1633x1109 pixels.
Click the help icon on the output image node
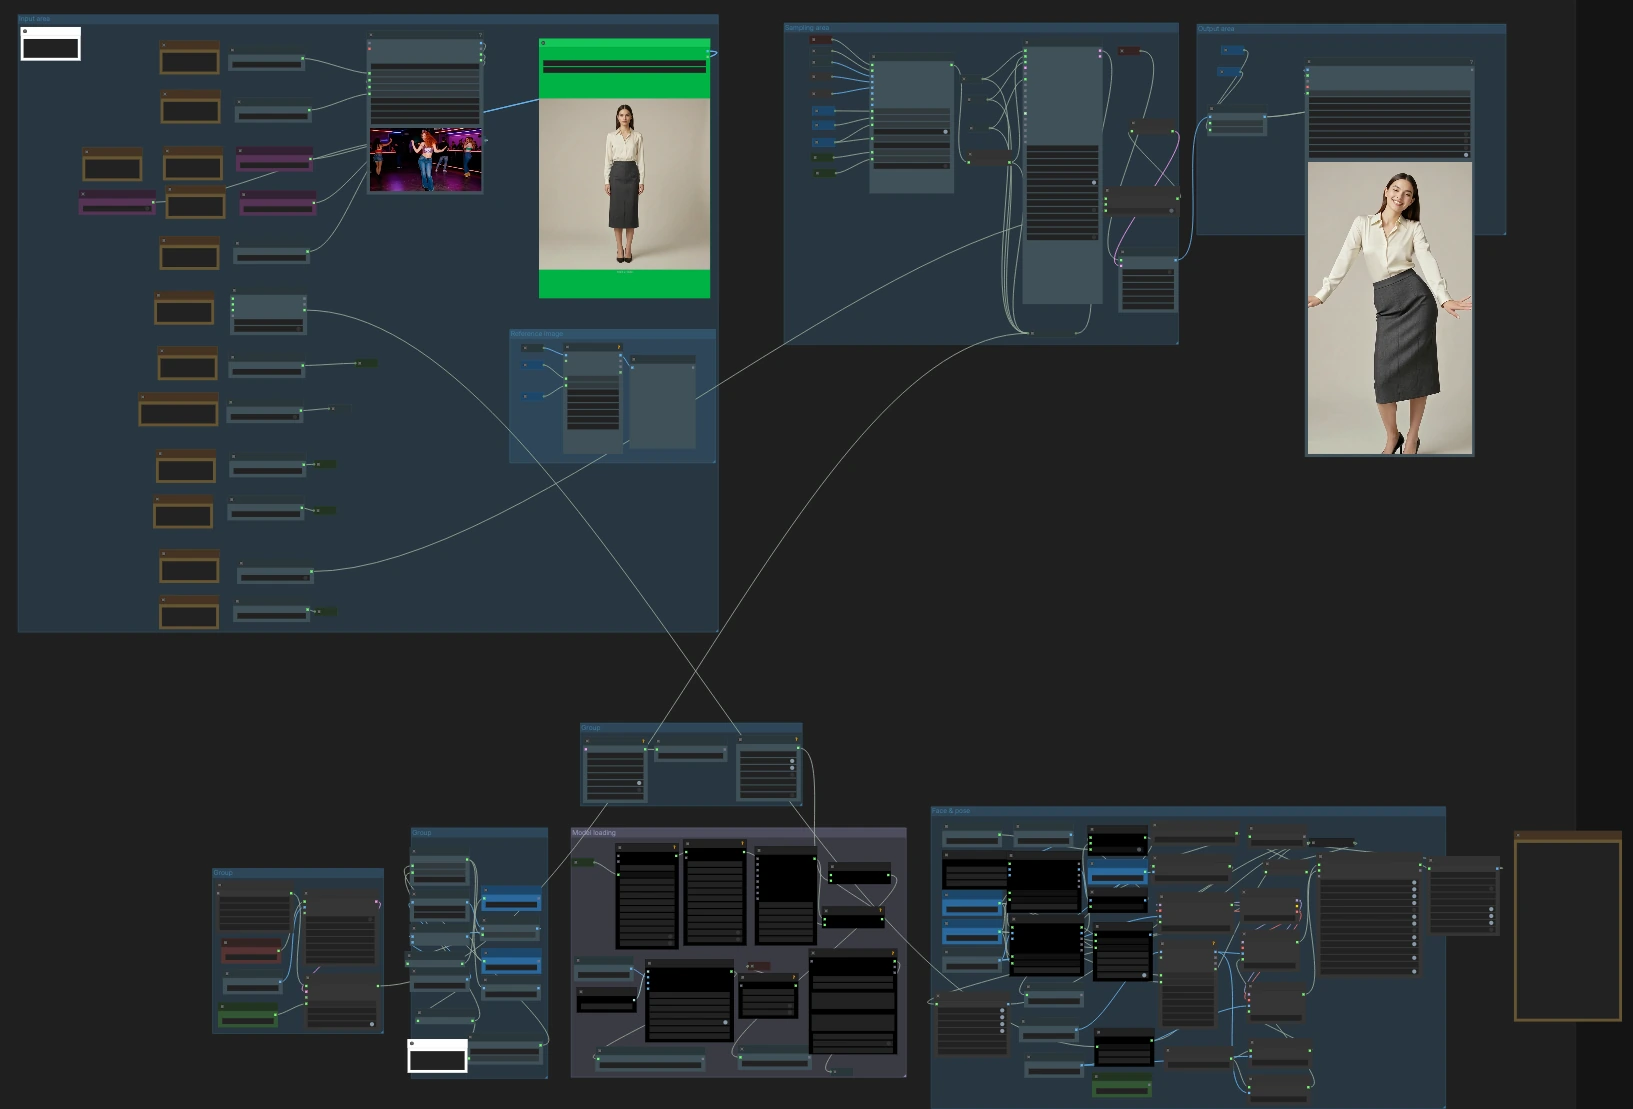pyautogui.click(x=1471, y=62)
